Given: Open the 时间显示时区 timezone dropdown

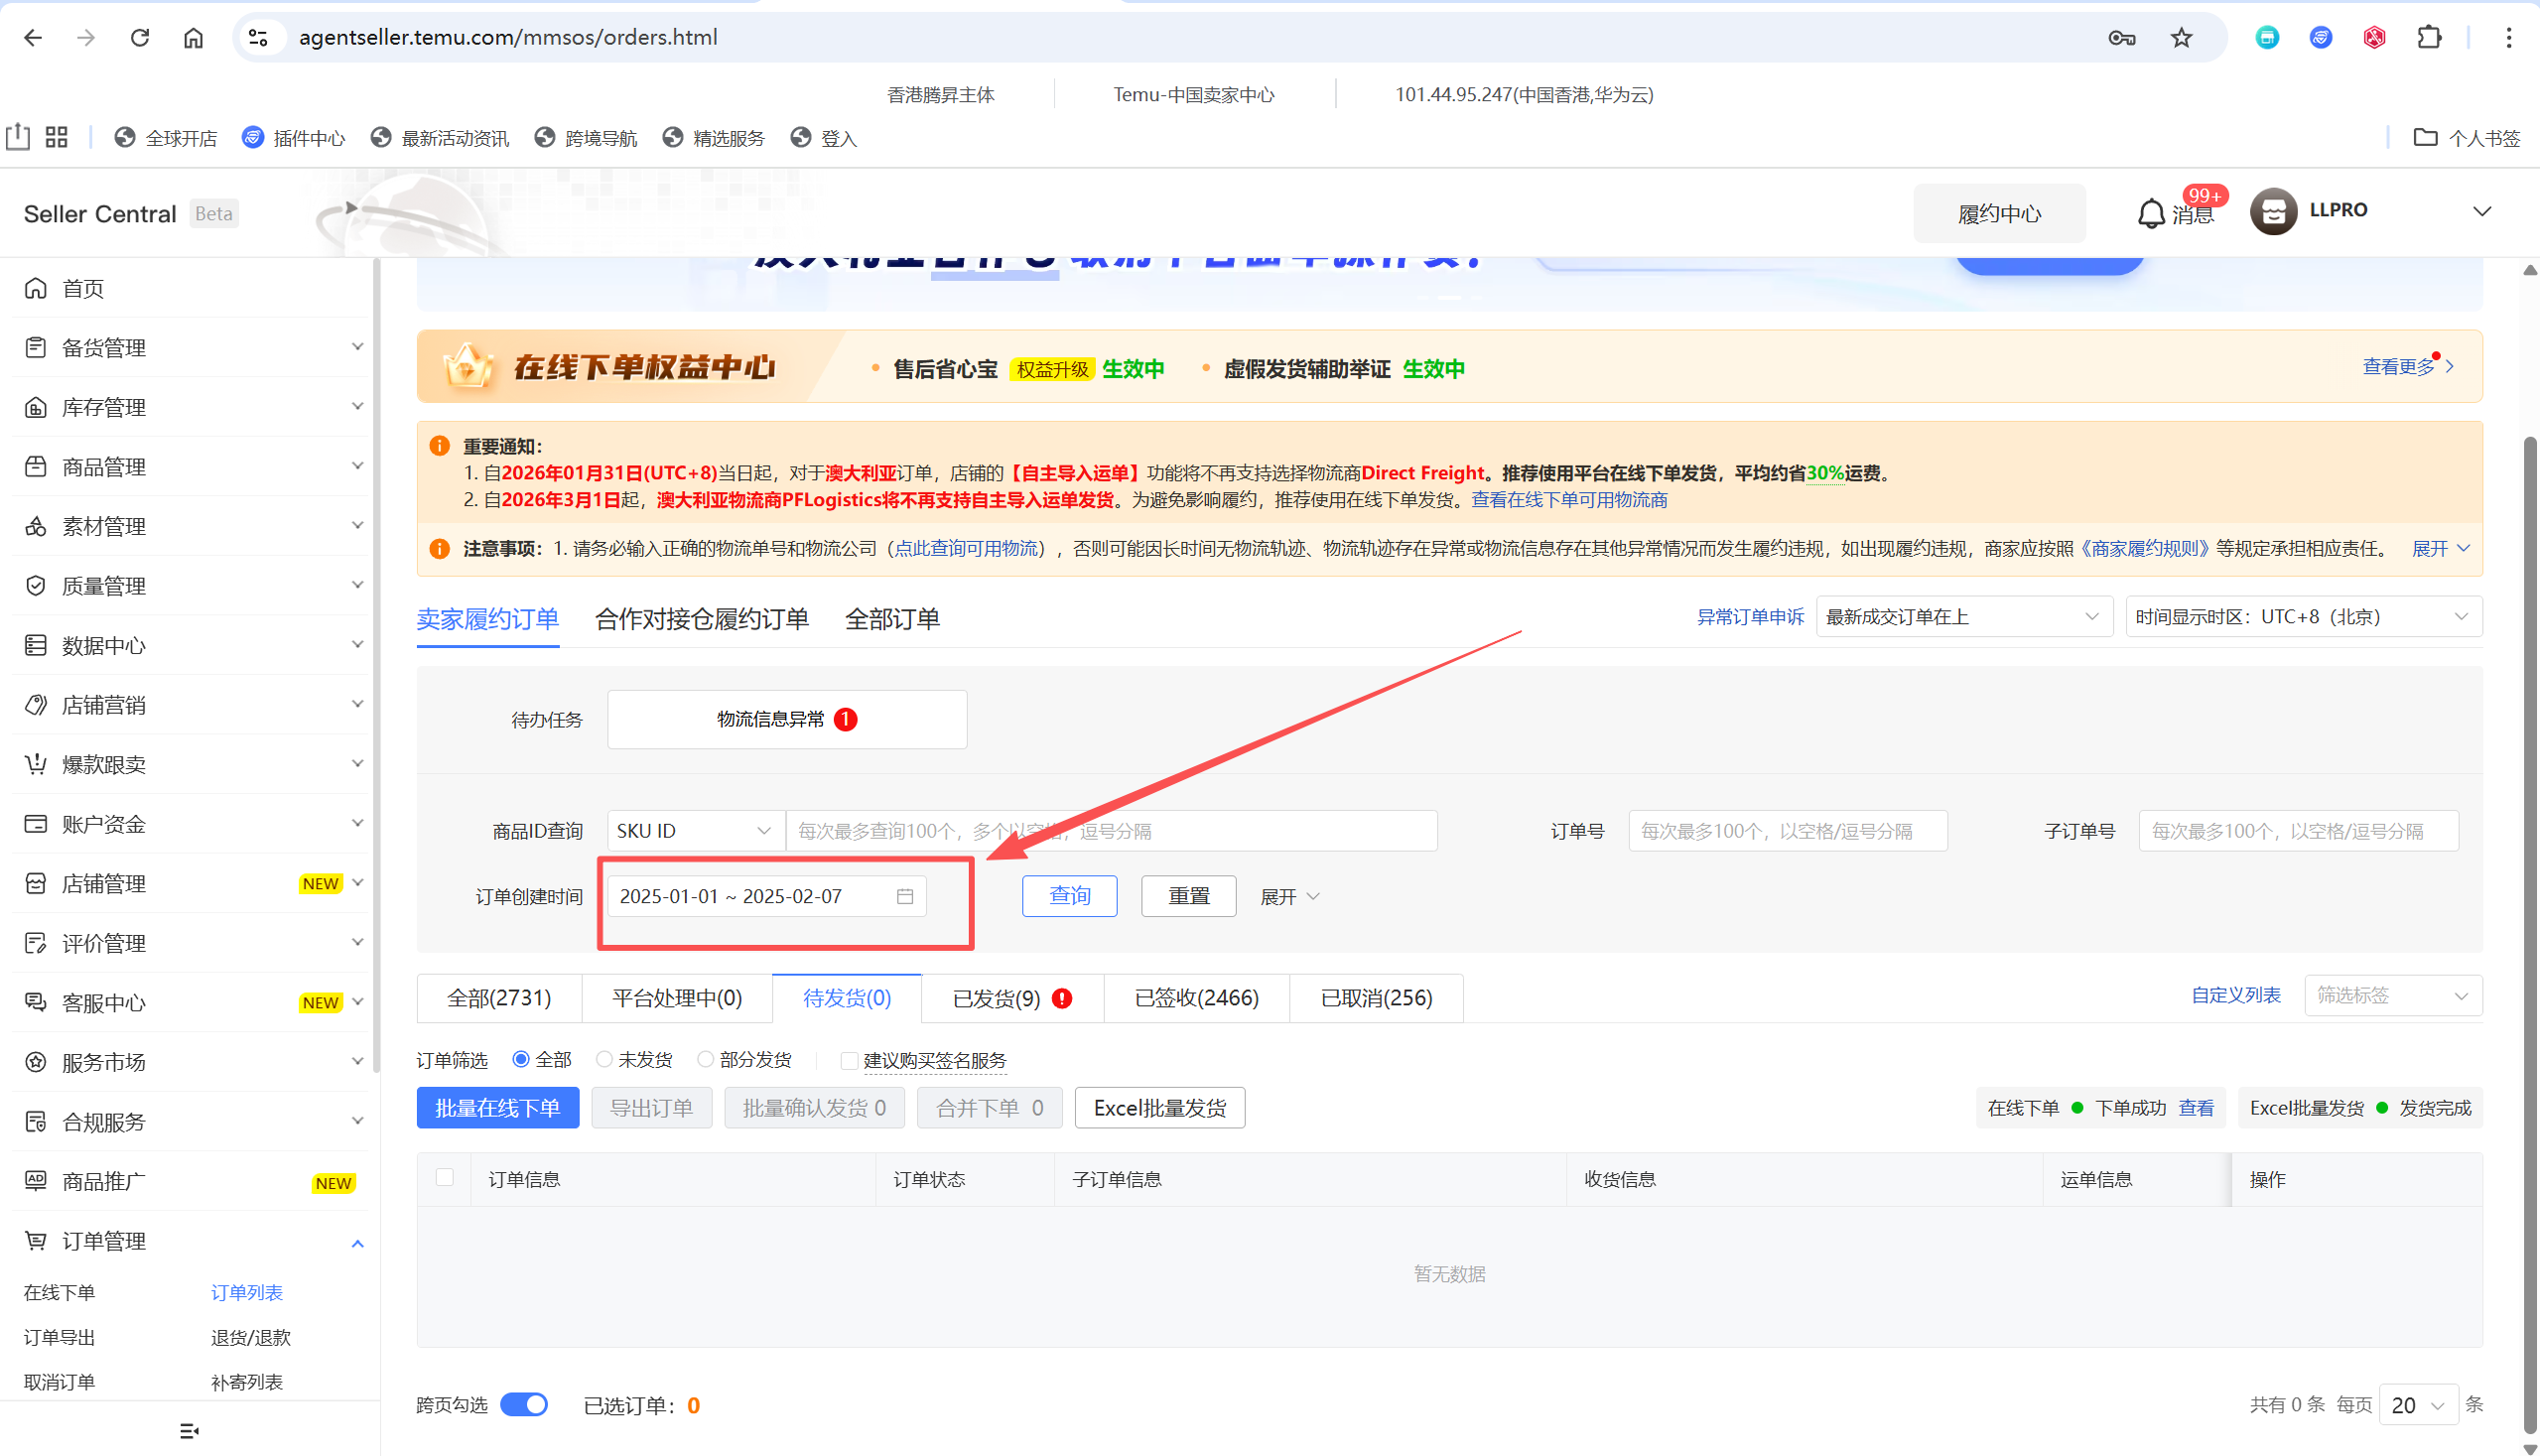Looking at the screenshot, I should point(2303,617).
